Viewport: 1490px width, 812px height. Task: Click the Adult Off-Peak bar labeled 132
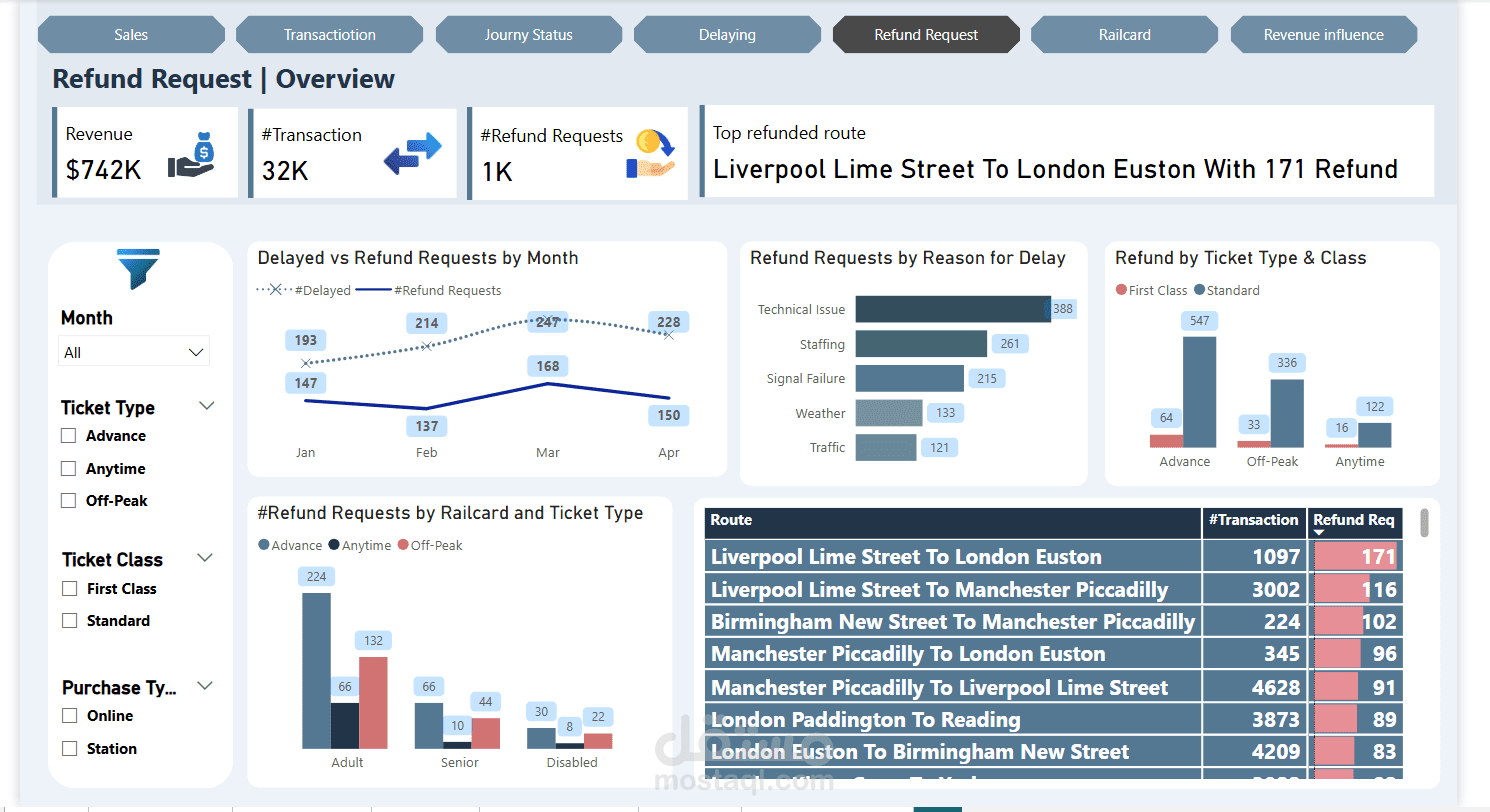click(x=373, y=703)
